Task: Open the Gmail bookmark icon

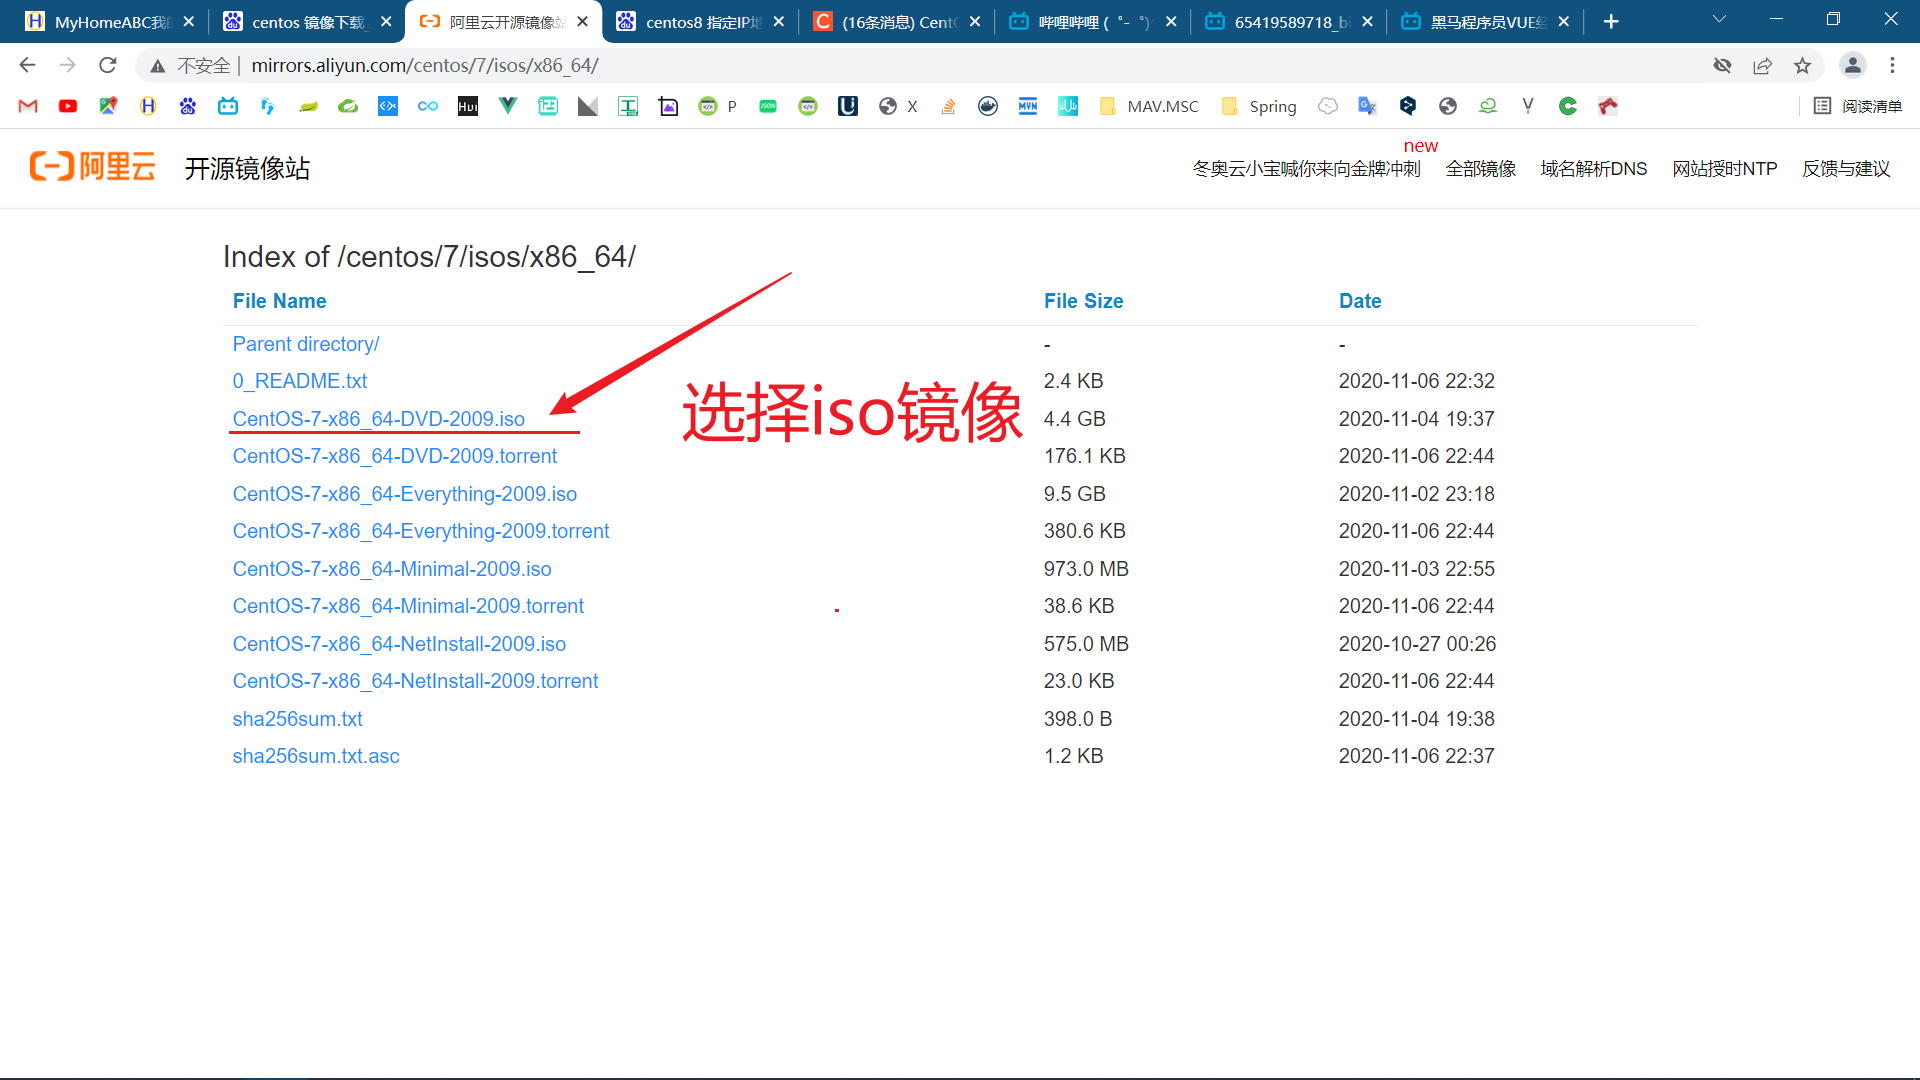Action: point(28,106)
